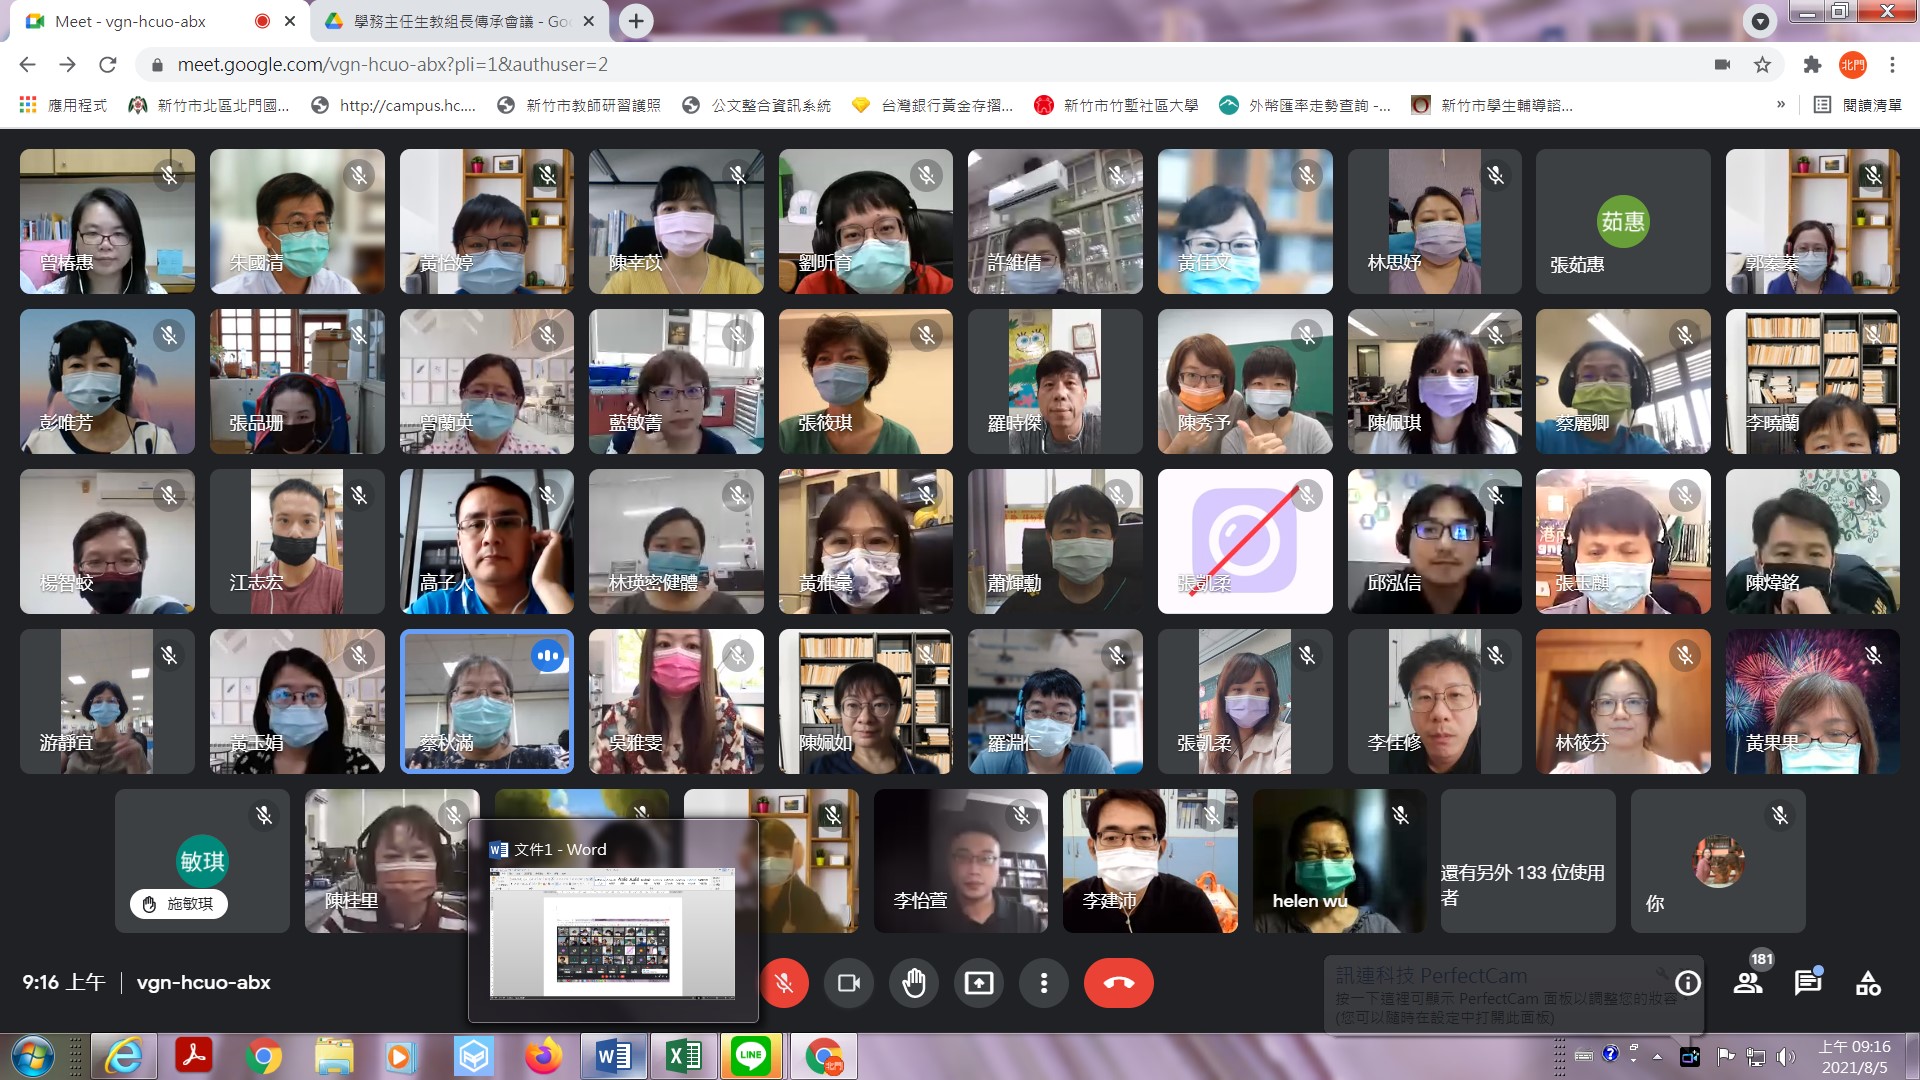Open the chat messages panel
Viewport: 1920px width, 1080px height.
(x=1807, y=983)
